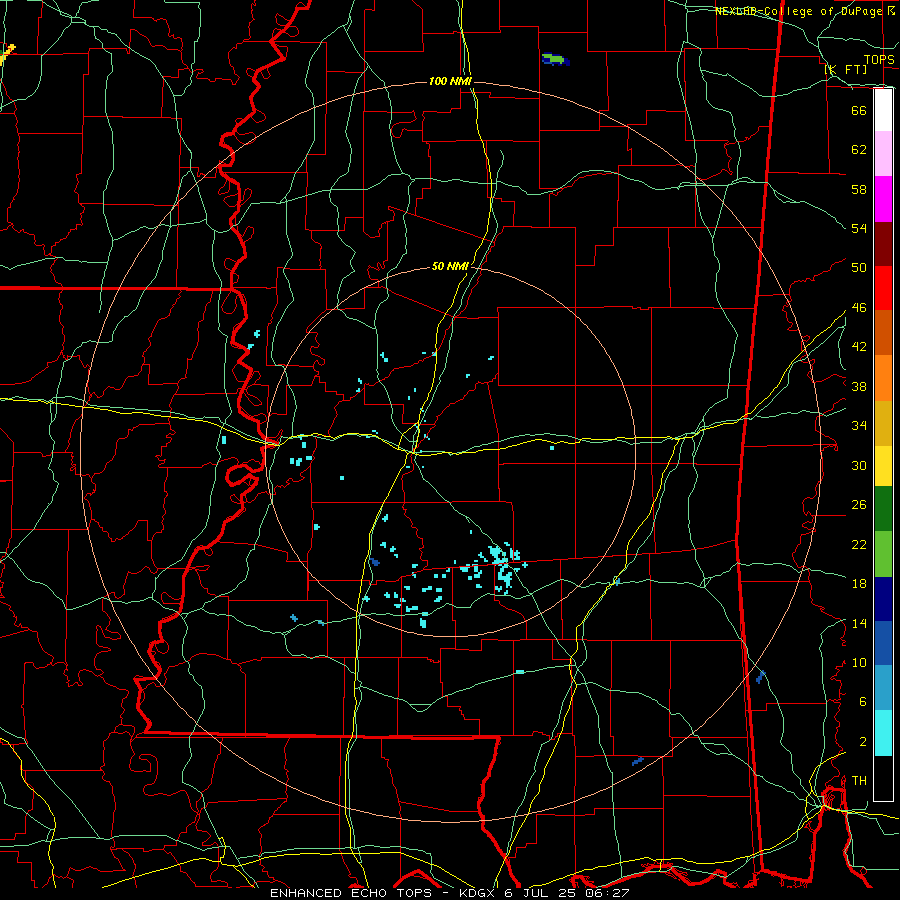Click the white swatch on the tops legend
Image resolution: width=900 pixels, height=900 pixels.
pyautogui.click(x=883, y=110)
